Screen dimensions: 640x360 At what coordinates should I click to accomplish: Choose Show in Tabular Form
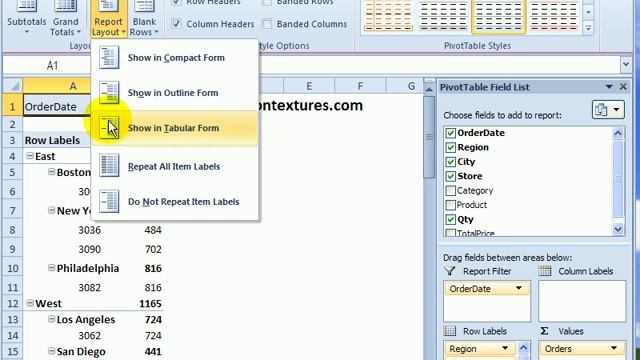point(176,128)
